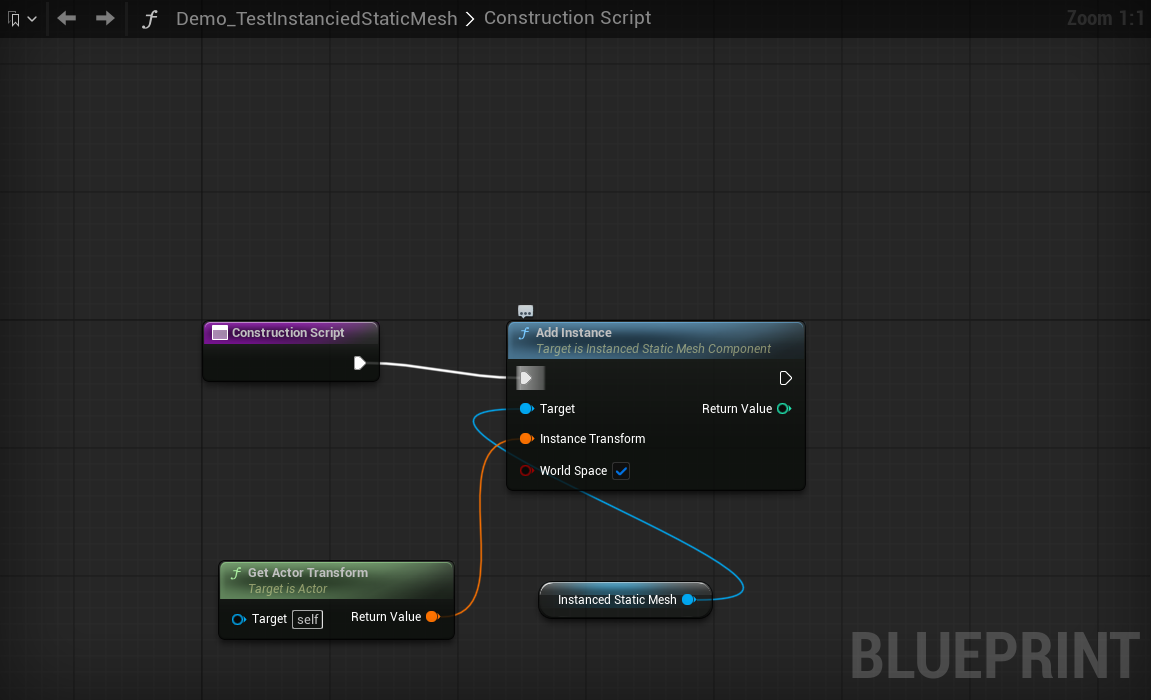Select Construction Script breadcrumb
This screenshot has width=1151, height=700.
coord(567,18)
